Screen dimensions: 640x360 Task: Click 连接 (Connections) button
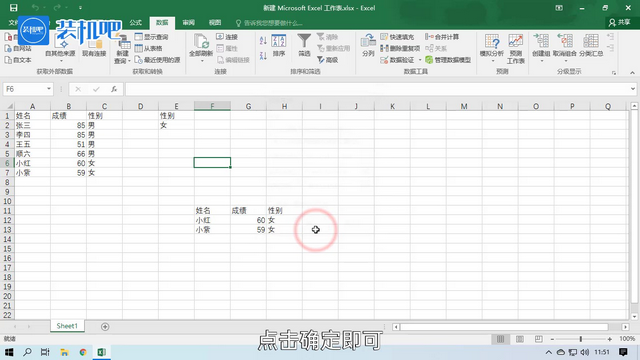pyautogui.click(x=227, y=37)
